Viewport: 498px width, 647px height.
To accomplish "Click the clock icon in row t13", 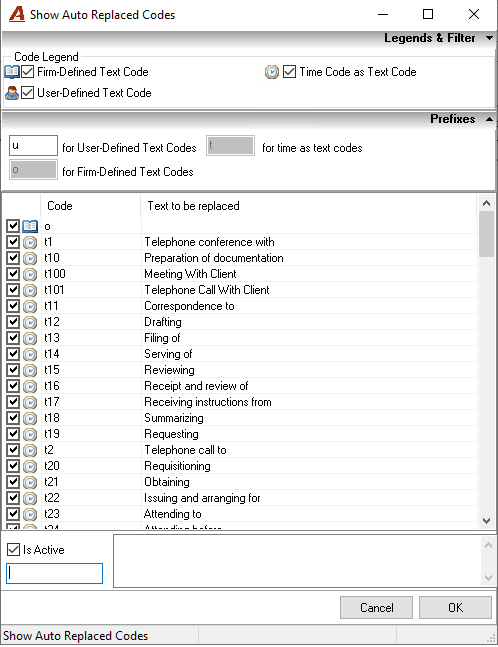I will (x=30, y=338).
